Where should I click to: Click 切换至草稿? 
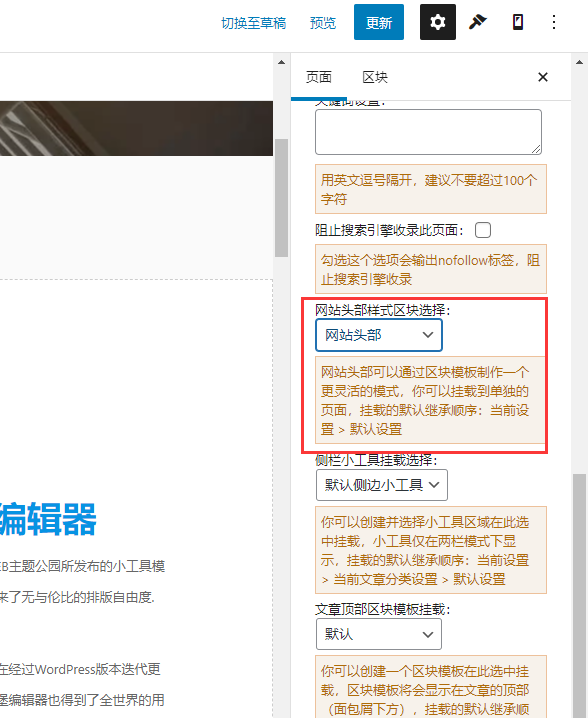click(x=254, y=22)
